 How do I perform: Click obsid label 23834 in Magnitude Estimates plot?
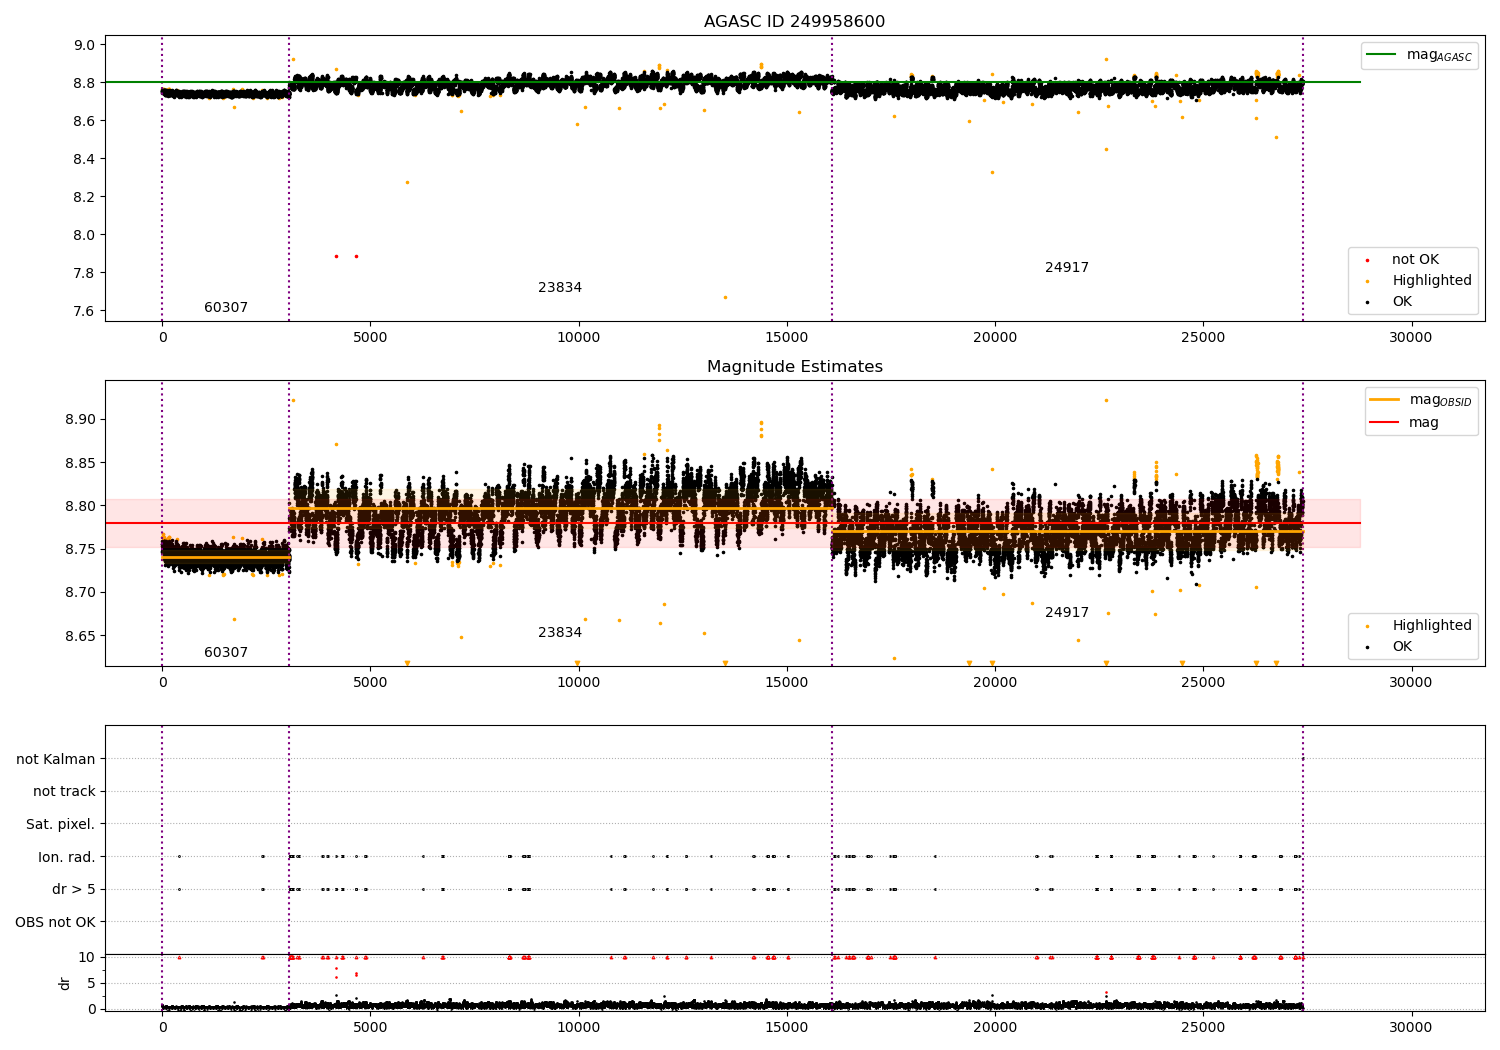pos(560,633)
